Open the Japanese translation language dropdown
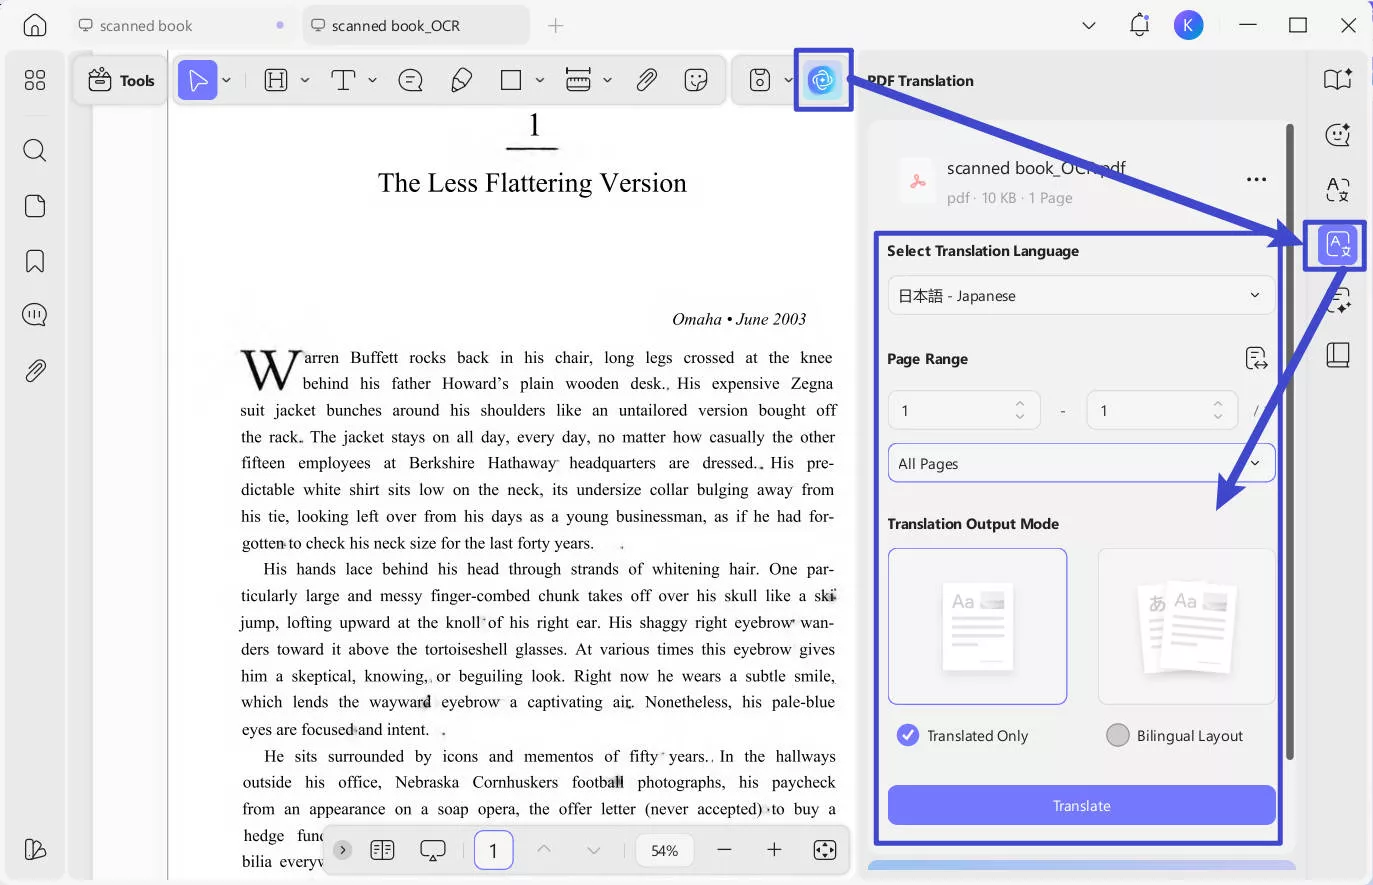 point(1081,296)
